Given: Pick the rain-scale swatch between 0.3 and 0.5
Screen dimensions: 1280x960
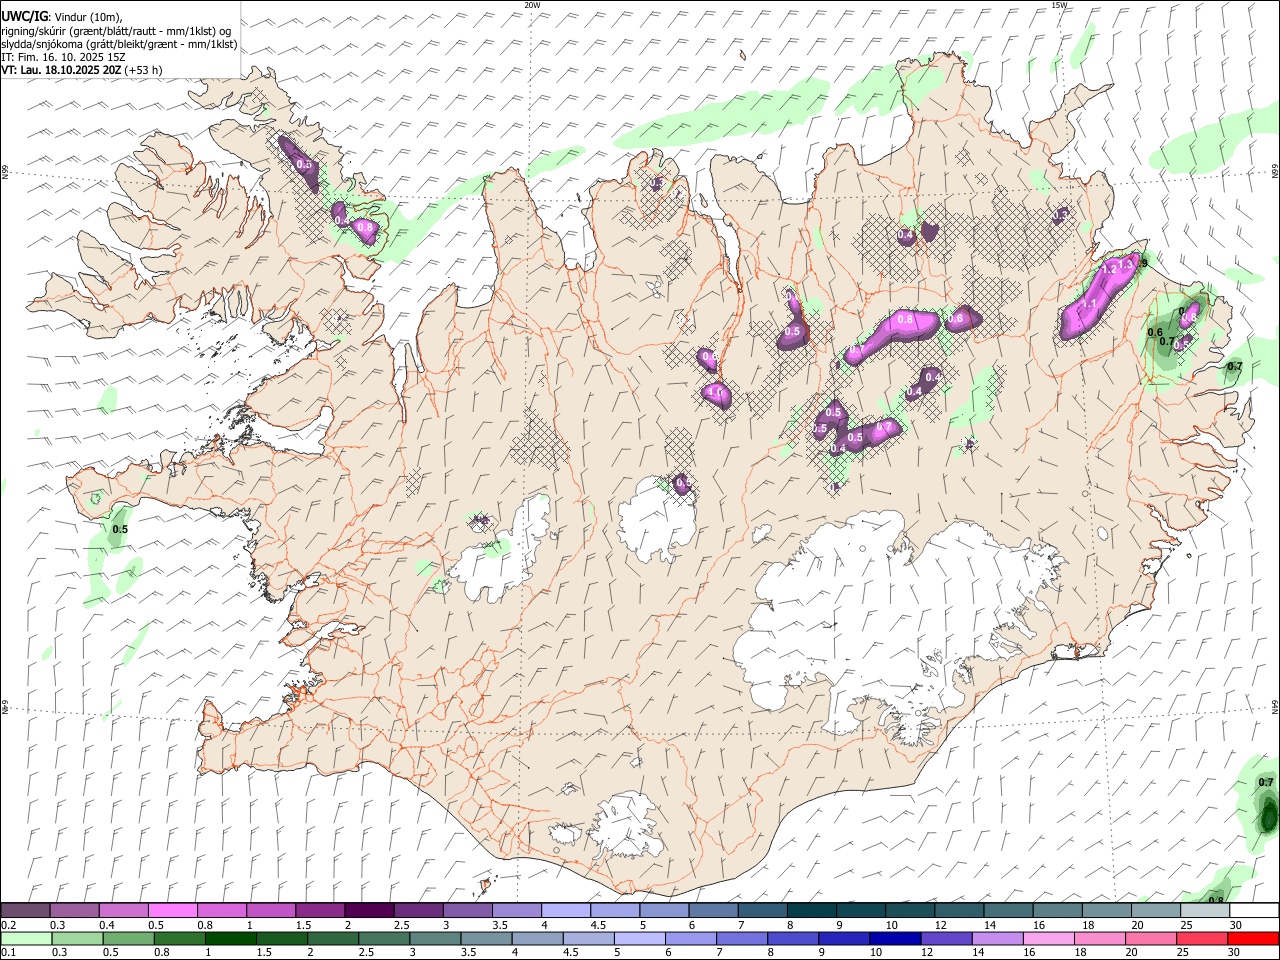Looking at the screenshot, I should 78,939.
